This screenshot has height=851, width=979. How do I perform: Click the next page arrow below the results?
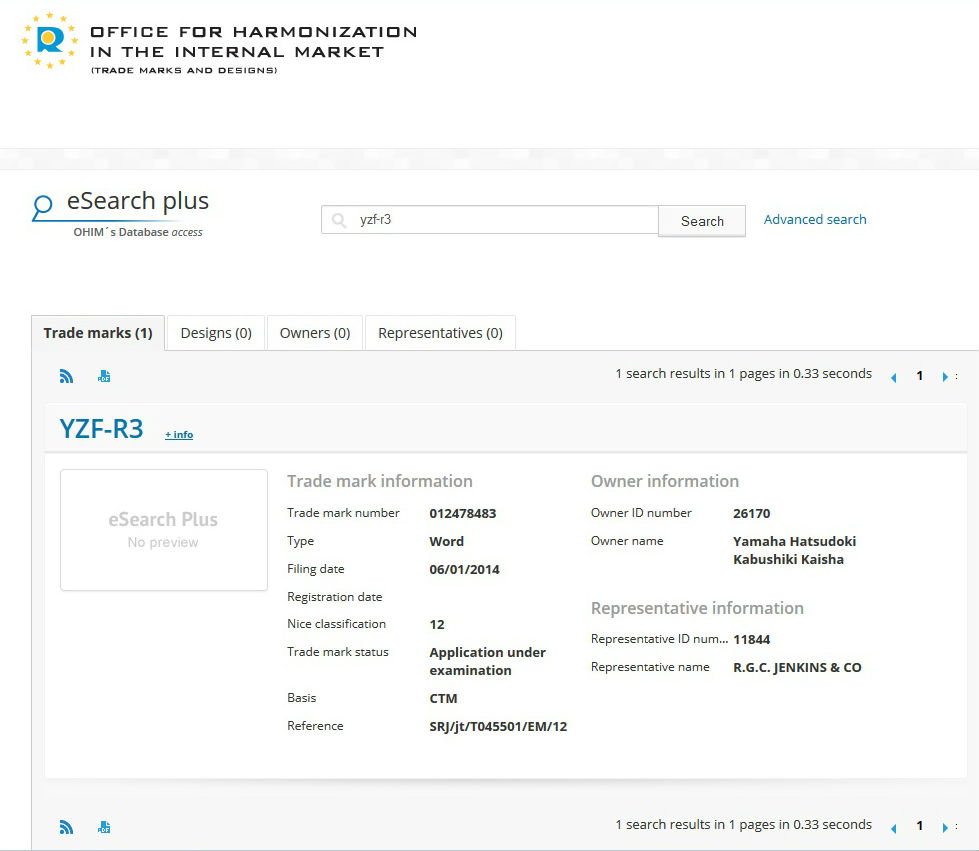945,827
